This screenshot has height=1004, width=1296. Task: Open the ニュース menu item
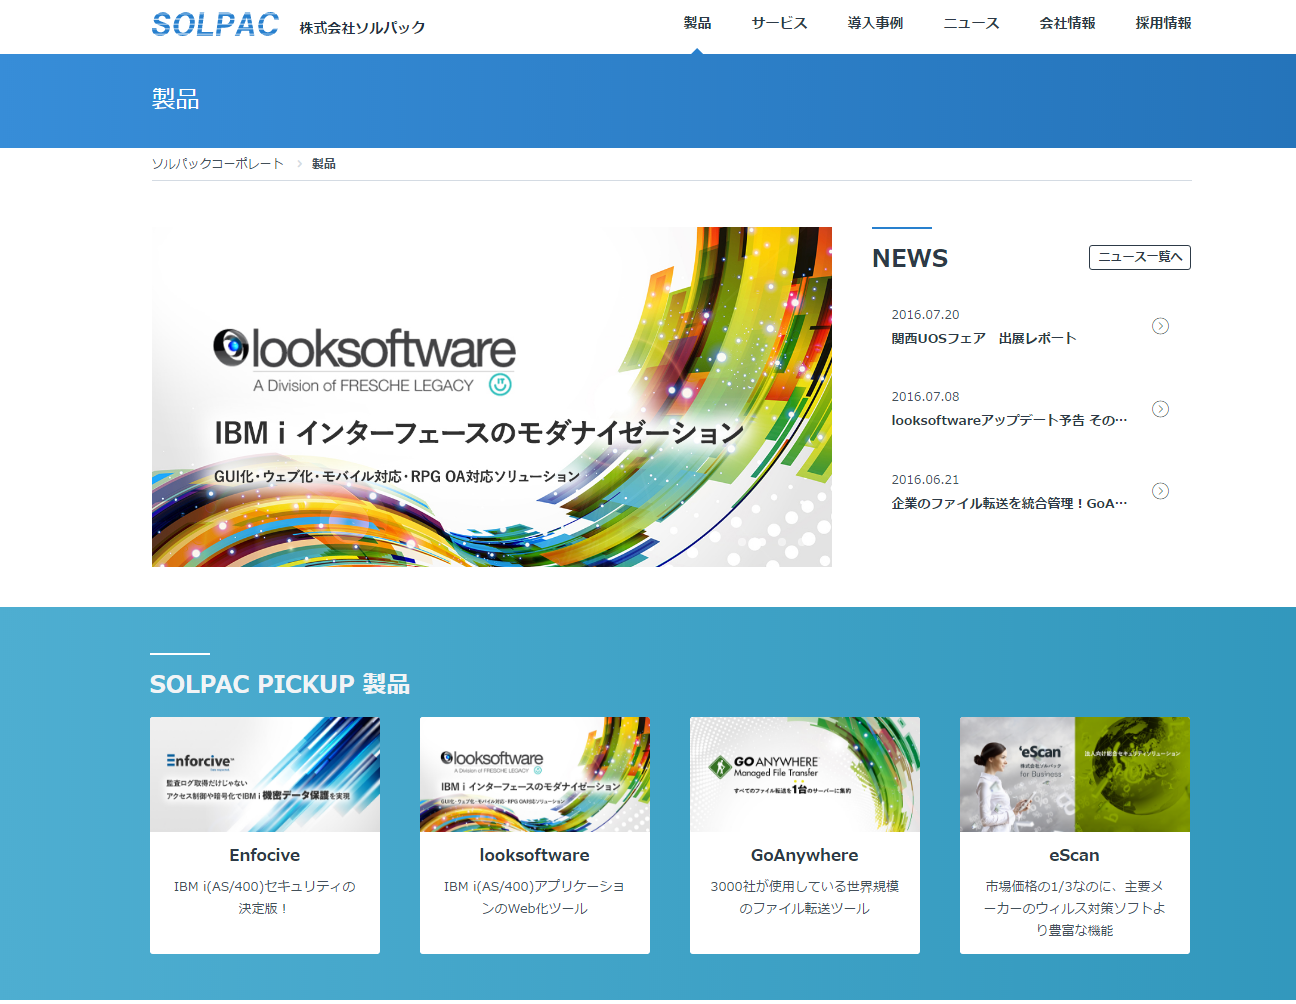click(x=971, y=23)
